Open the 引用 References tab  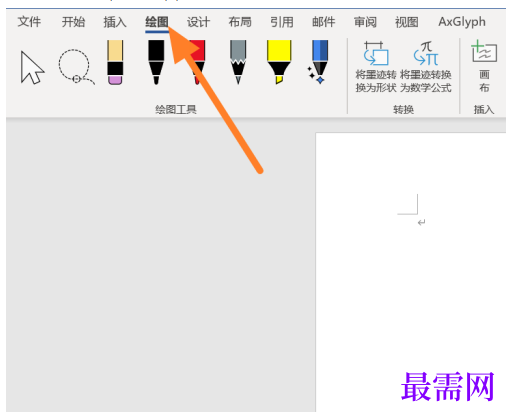282,22
